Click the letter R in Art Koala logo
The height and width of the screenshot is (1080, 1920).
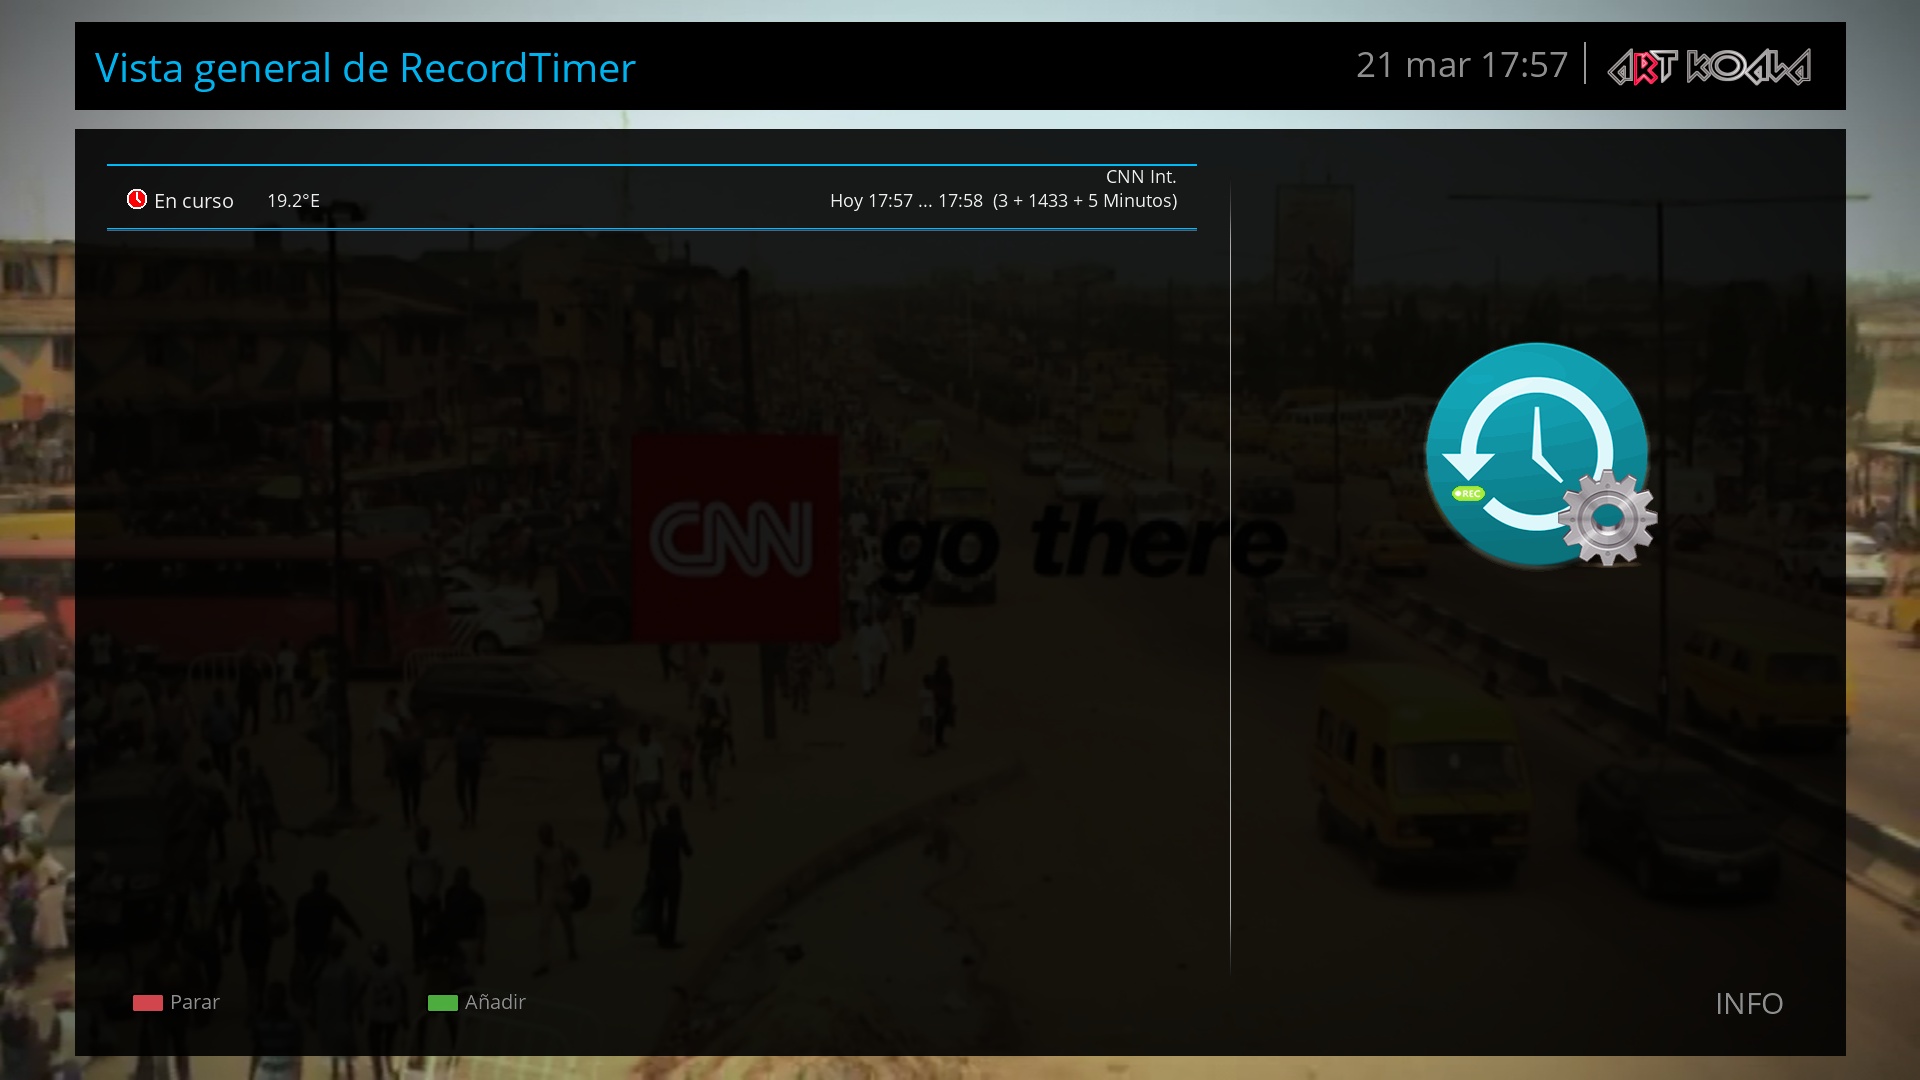point(1645,70)
